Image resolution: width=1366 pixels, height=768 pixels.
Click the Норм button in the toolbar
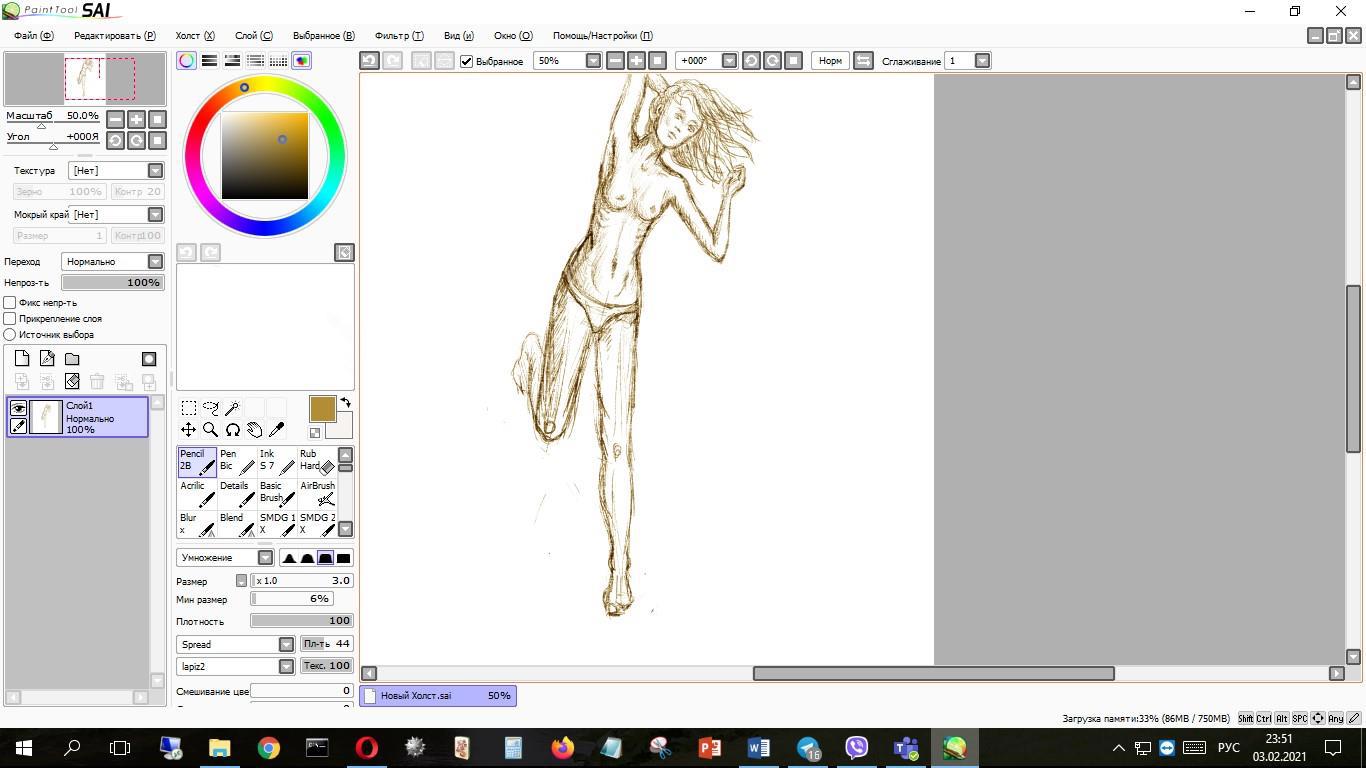(x=830, y=61)
